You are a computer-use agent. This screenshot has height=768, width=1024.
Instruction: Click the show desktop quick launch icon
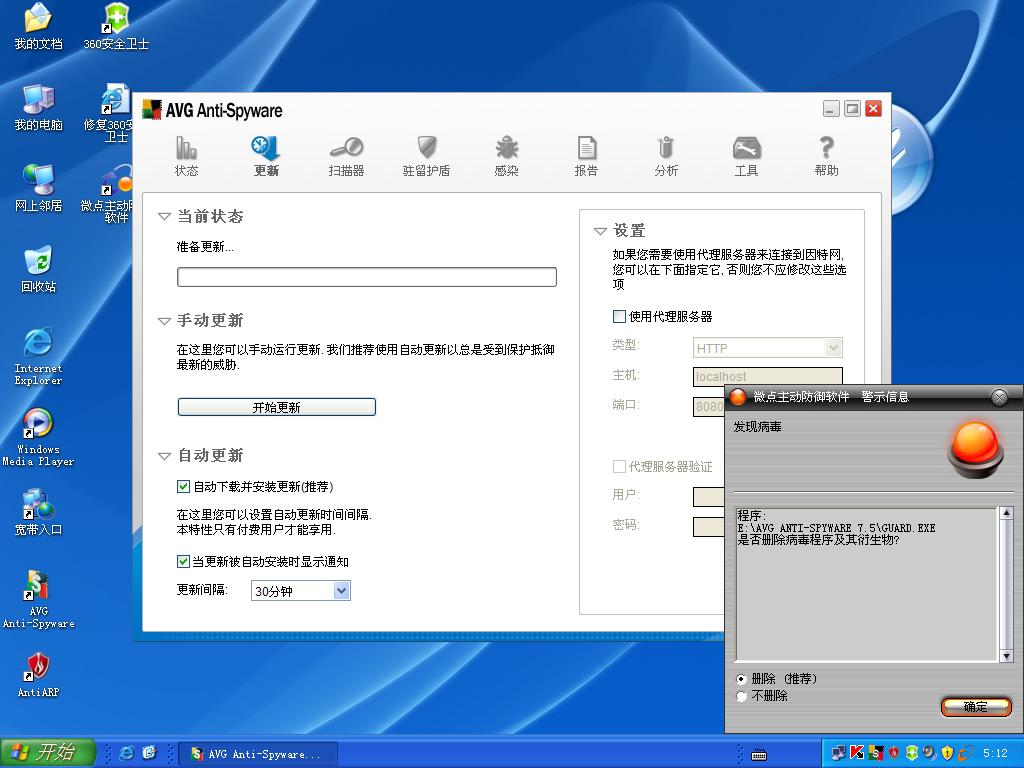point(150,753)
